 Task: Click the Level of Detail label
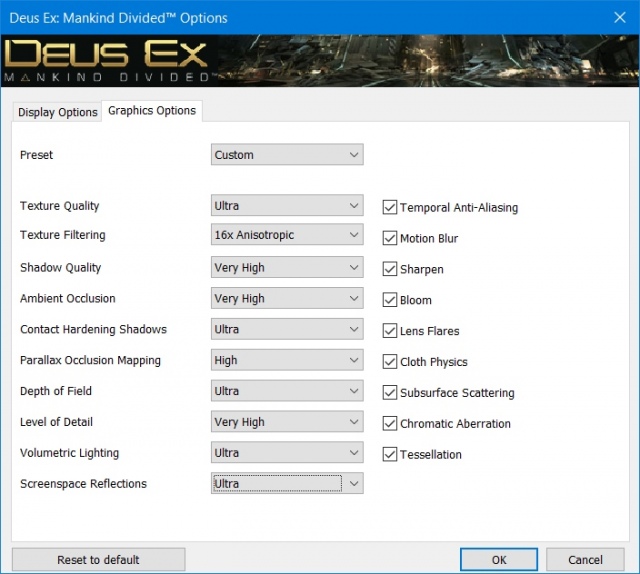tap(56, 422)
